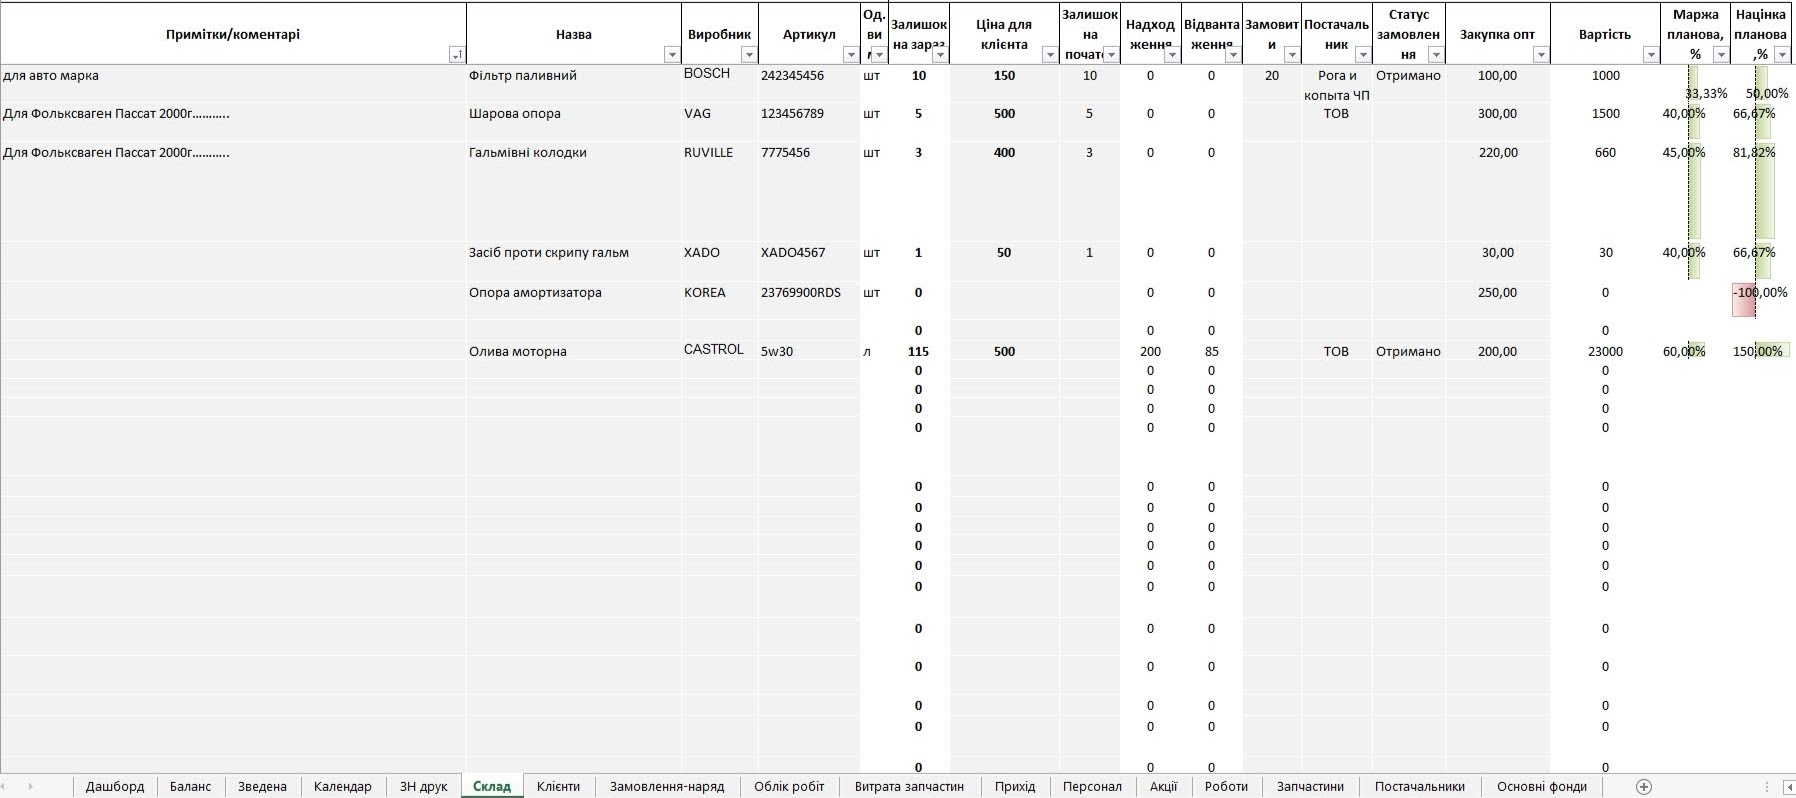Go to Витрата запчастин sheet tab
1796x798 pixels.
[909, 787]
